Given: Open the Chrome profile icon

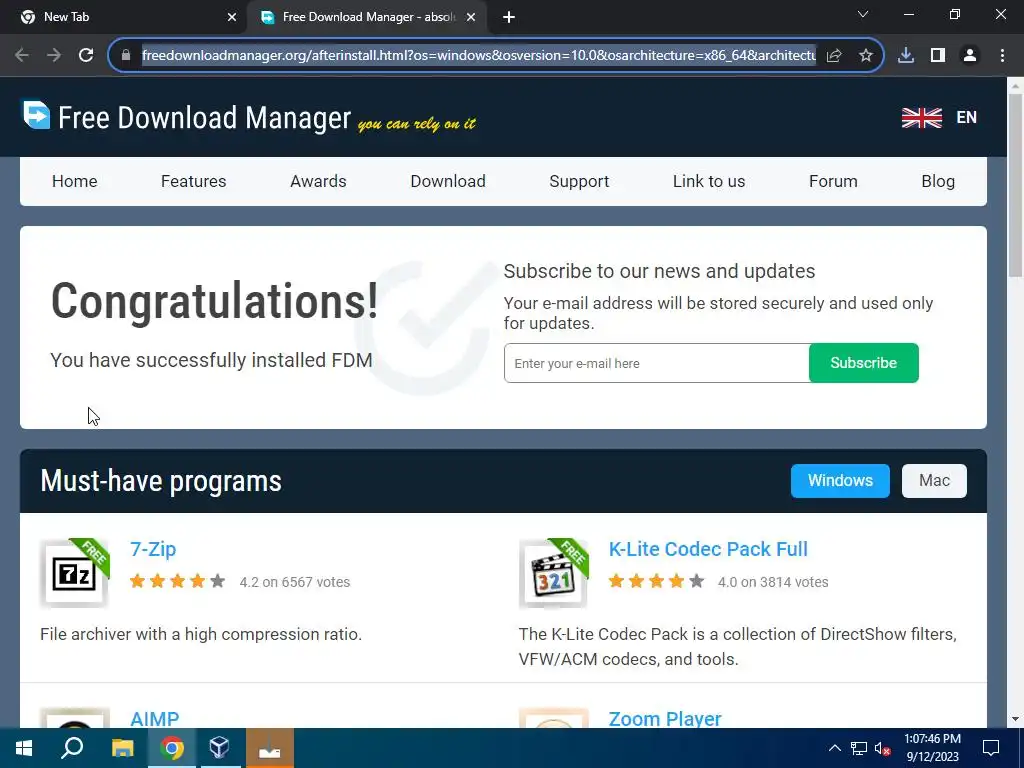Looking at the screenshot, I should (970, 56).
